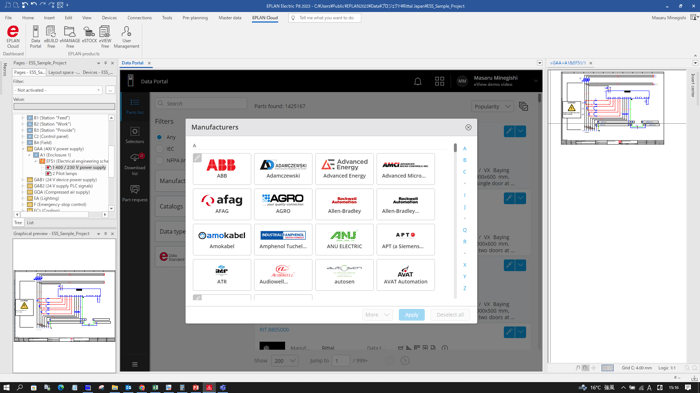The width and height of the screenshot is (700, 393).
Task: Click the Apply button
Action: pos(412,315)
